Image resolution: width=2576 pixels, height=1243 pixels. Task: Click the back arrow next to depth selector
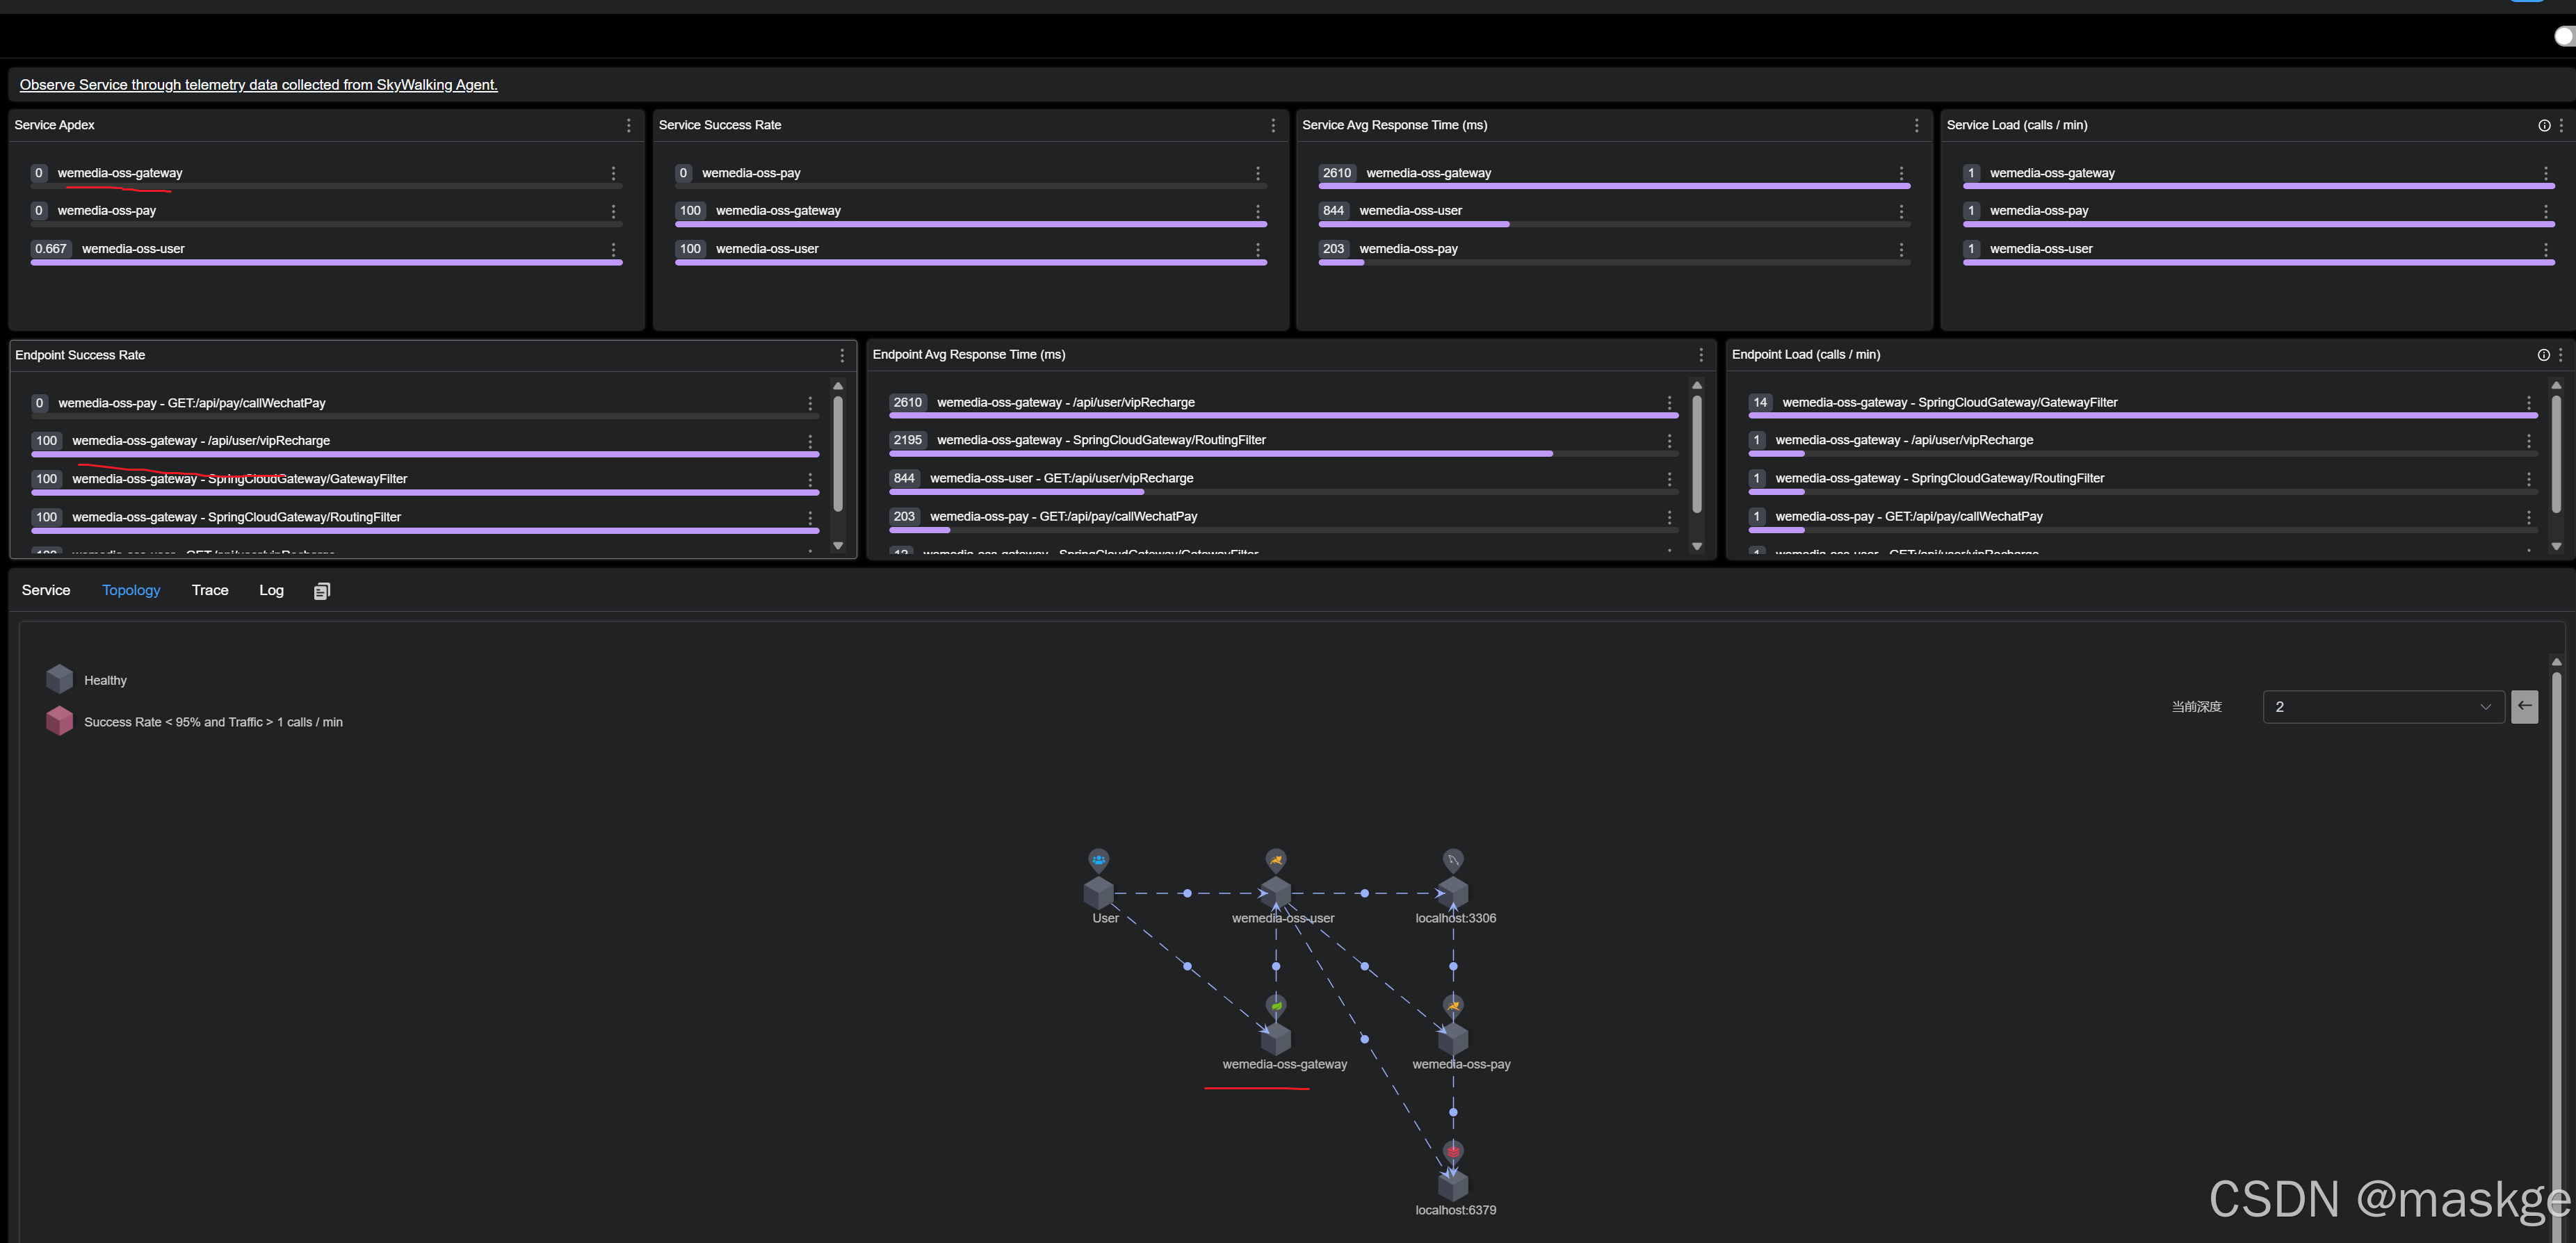[2524, 706]
